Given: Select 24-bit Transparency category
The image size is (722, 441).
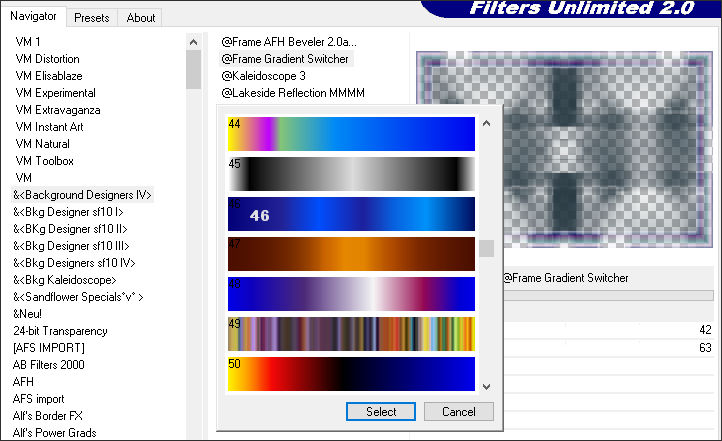Looking at the screenshot, I should [x=60, y=331].
